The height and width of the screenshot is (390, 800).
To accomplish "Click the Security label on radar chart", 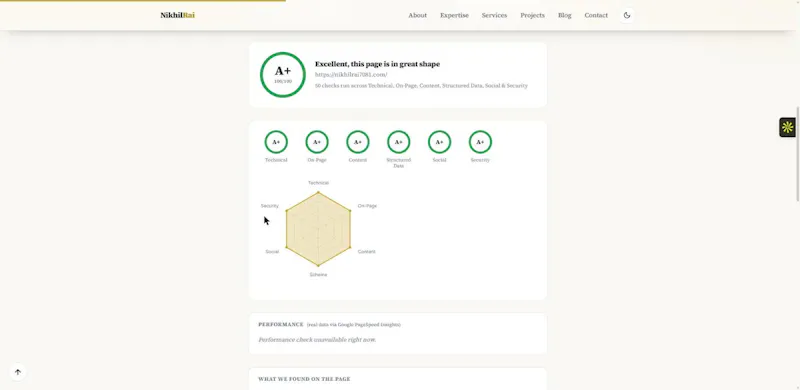I will tap(270, 206).
